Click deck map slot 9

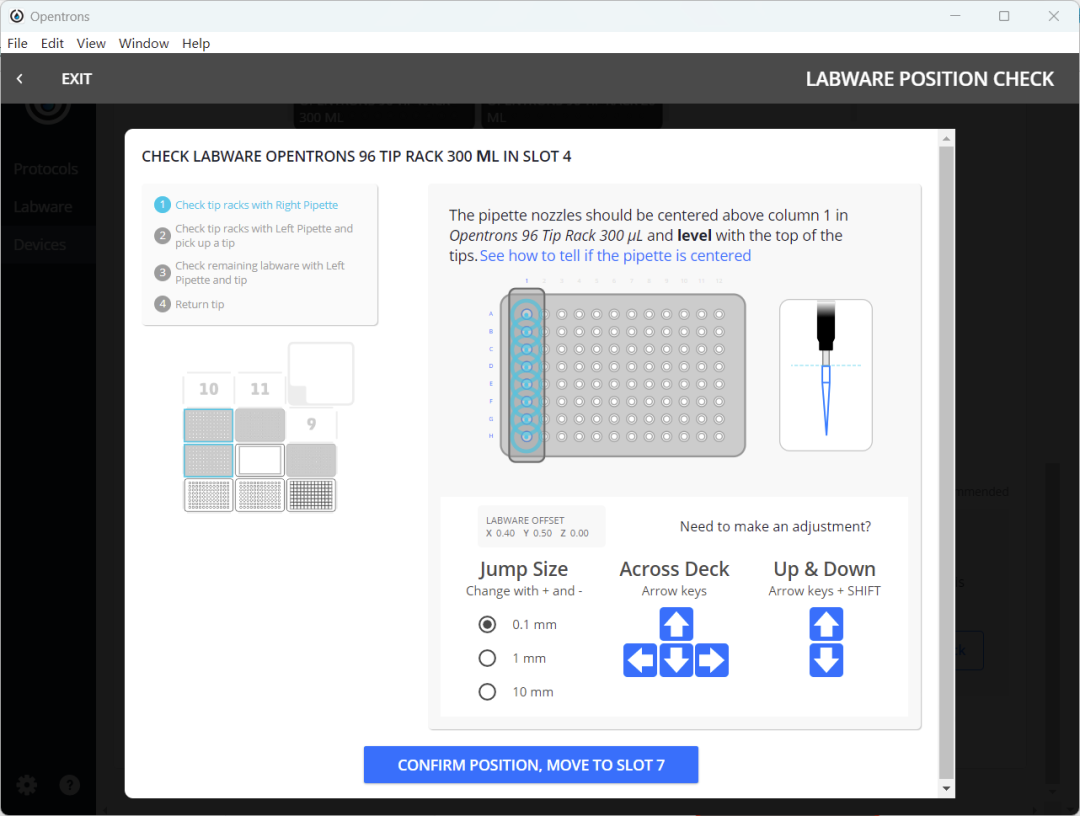311,424
